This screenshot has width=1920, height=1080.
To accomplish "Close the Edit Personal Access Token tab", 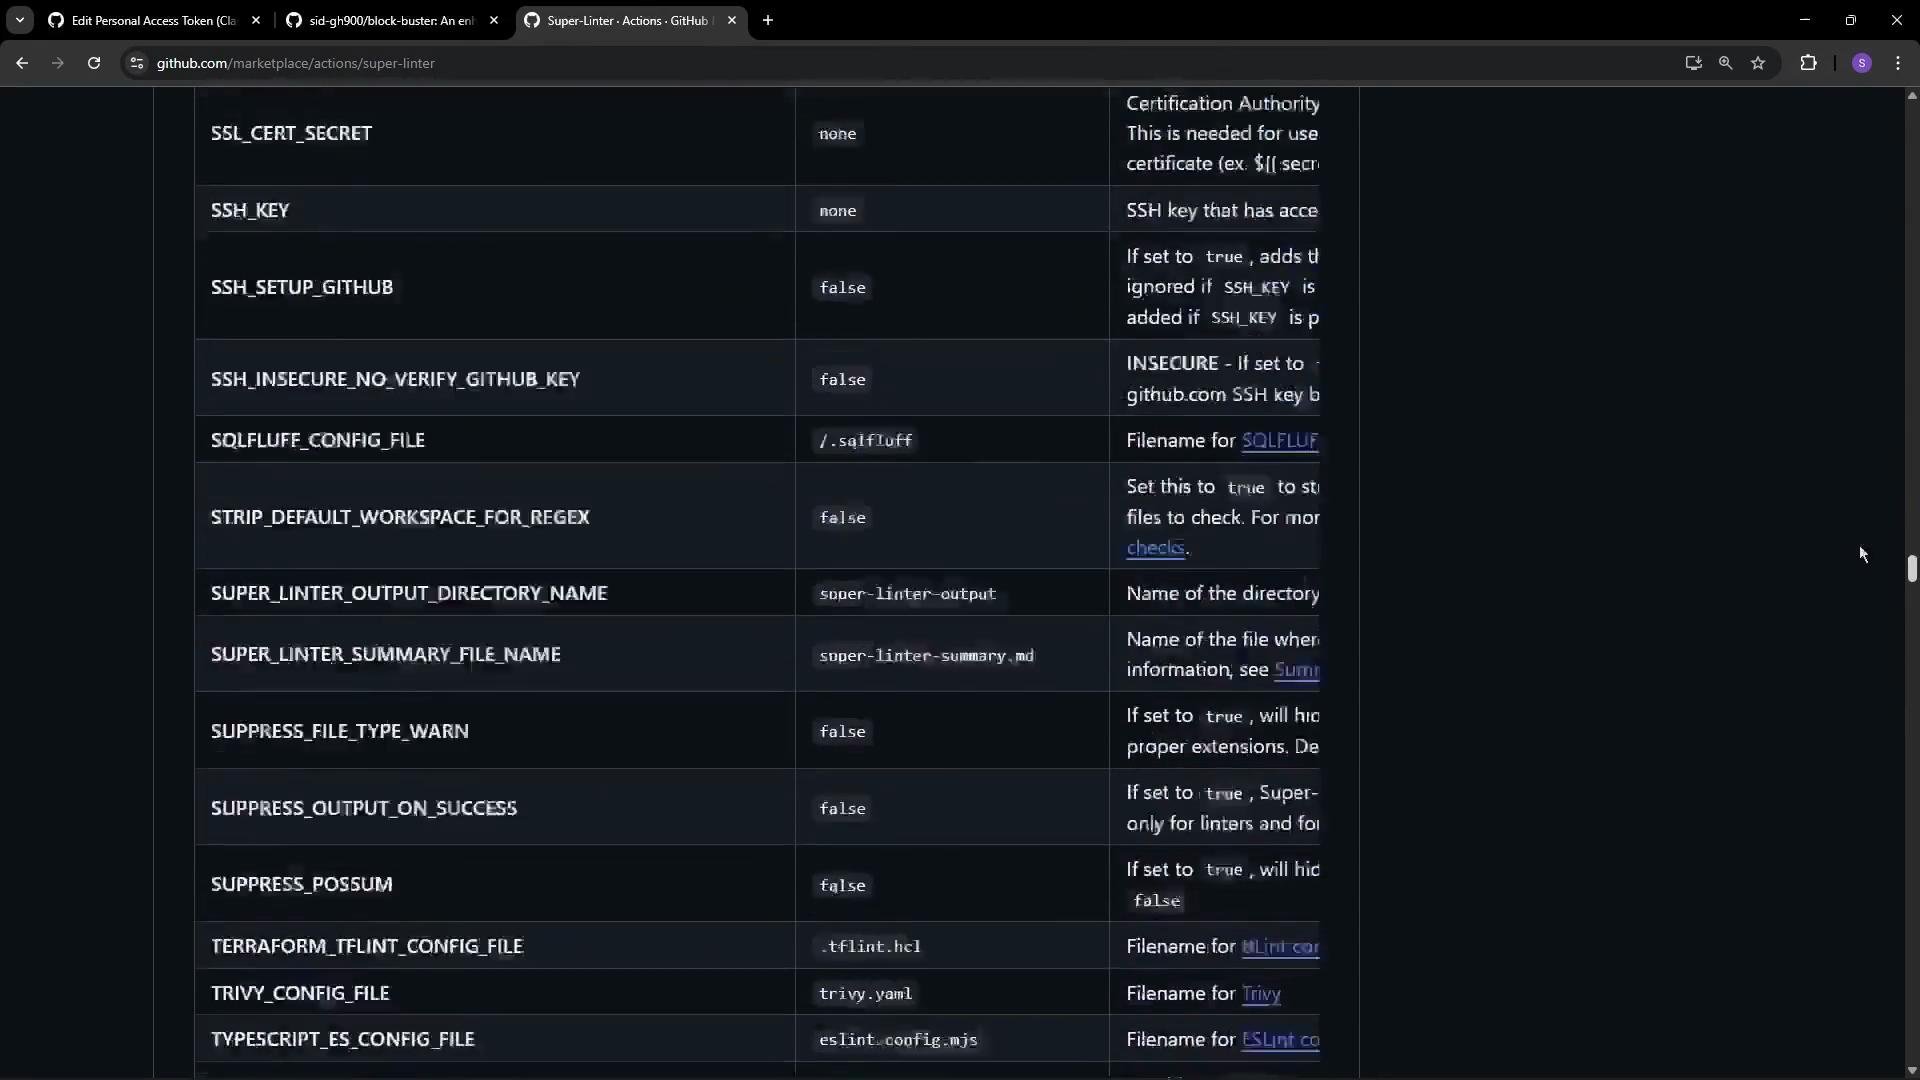I will point(256,20).
